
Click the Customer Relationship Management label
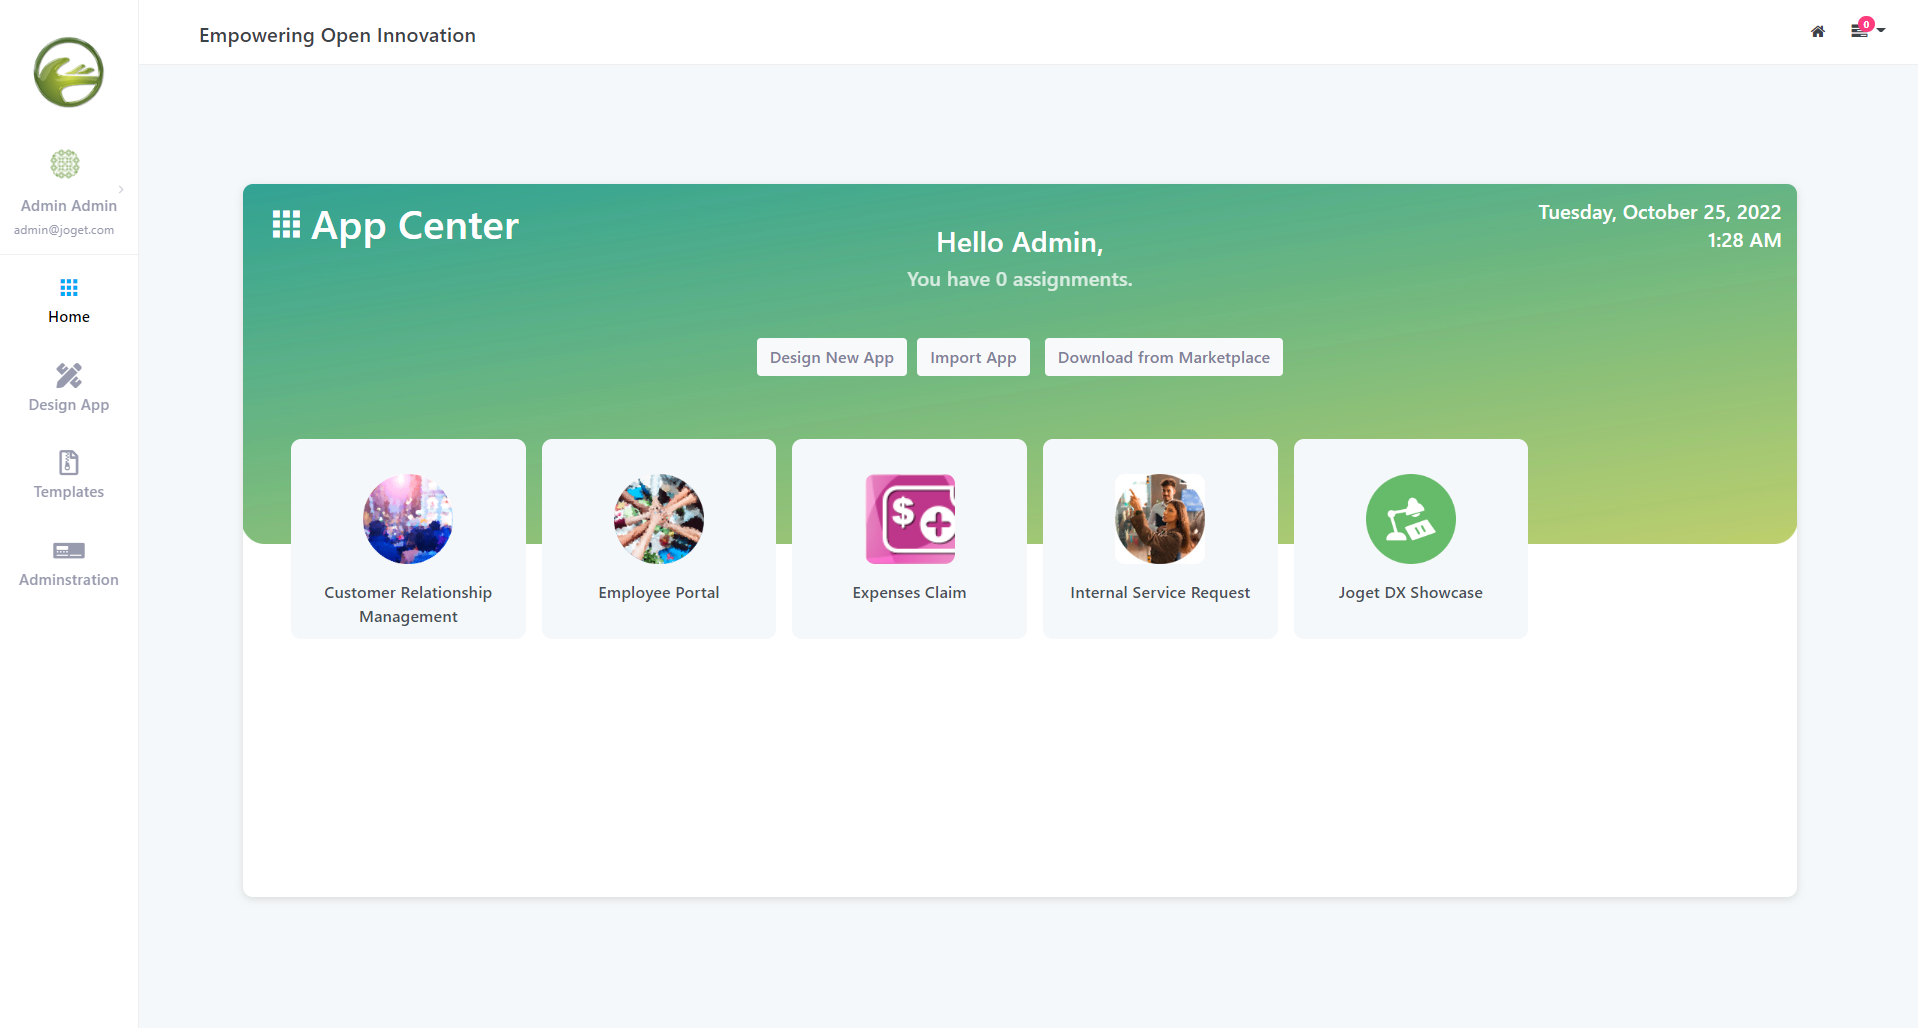tap(408, 605)
